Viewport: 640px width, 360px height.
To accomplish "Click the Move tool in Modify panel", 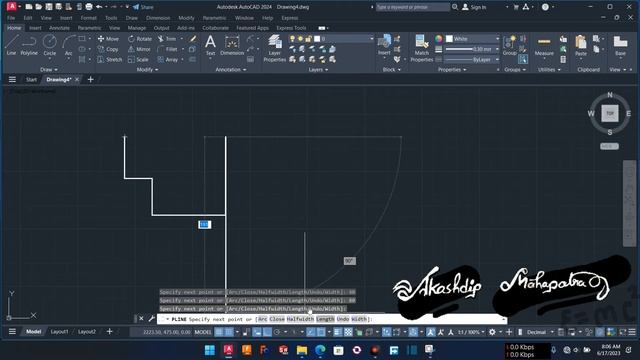I will click(108, 39).
